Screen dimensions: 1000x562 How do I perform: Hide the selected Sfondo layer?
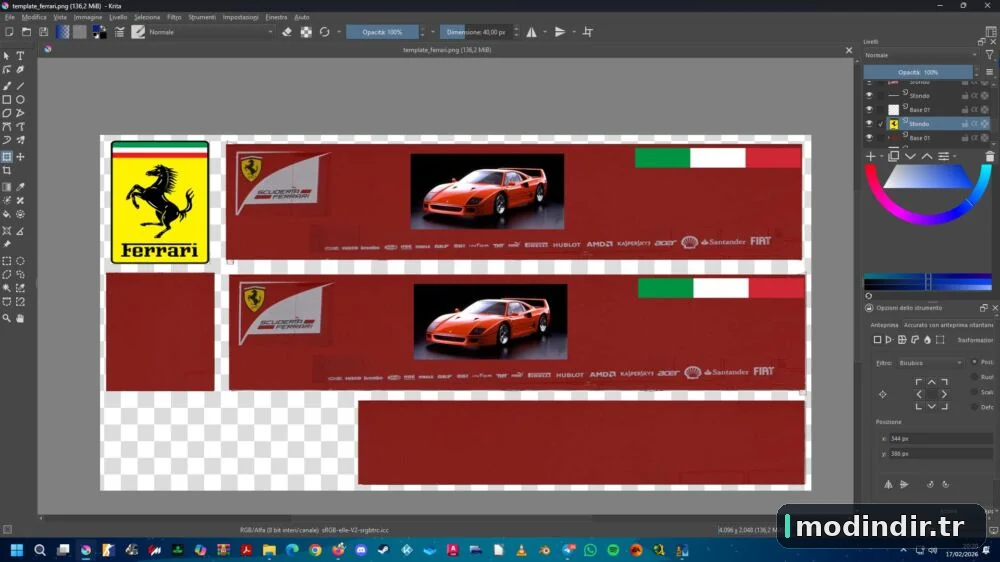(x=869, y=124)
